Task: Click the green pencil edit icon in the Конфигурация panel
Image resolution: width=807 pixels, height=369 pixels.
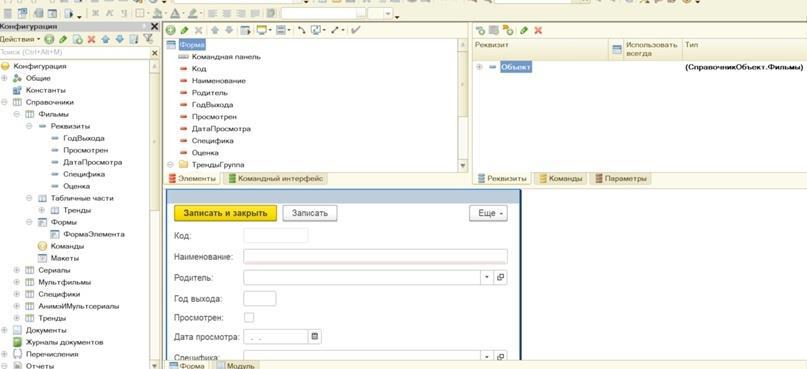Action: click(x=63, y=39)
